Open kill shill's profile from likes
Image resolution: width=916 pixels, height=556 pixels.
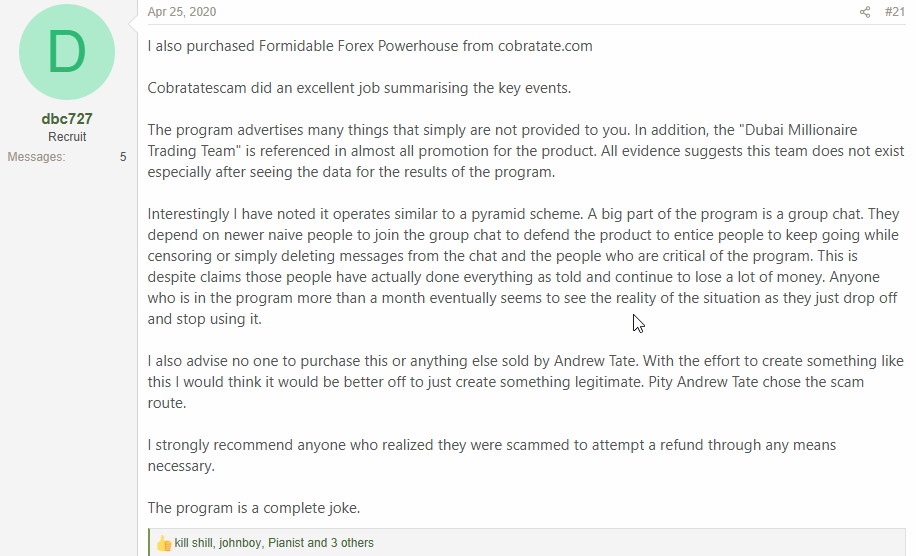194,543
